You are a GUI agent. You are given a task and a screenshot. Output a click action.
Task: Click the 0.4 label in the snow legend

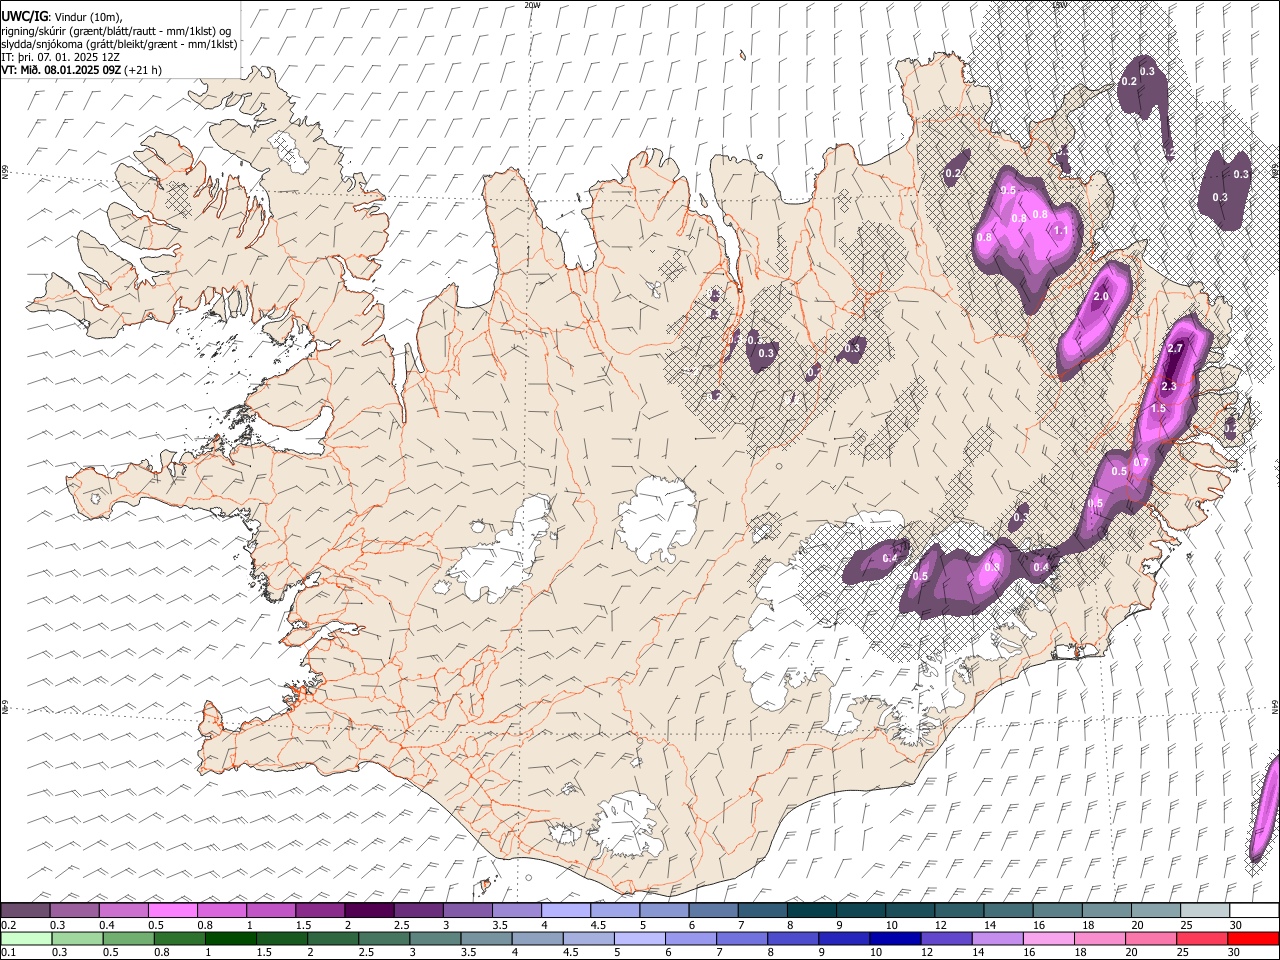[106, 925]
